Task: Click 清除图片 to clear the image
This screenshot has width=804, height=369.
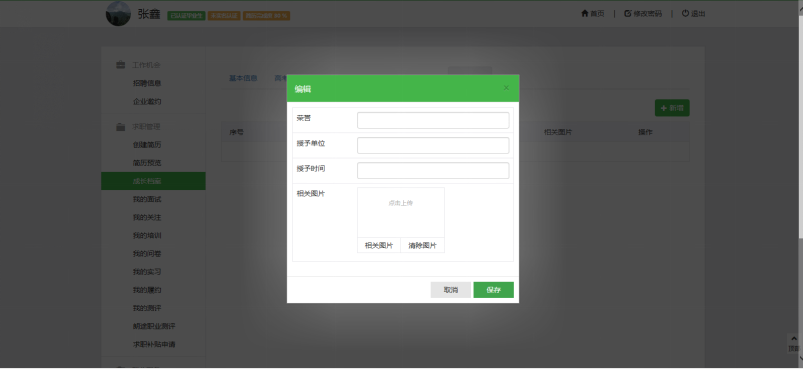Action: pos(423,245)
